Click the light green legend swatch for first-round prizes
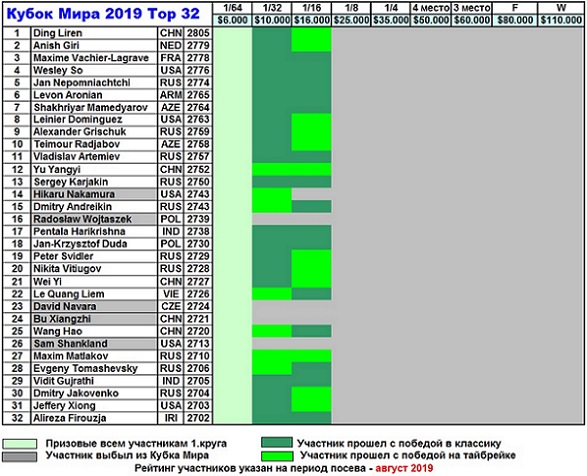Viewport: 587px width, 476px height. pyautogui.click(x=20, y=444)
